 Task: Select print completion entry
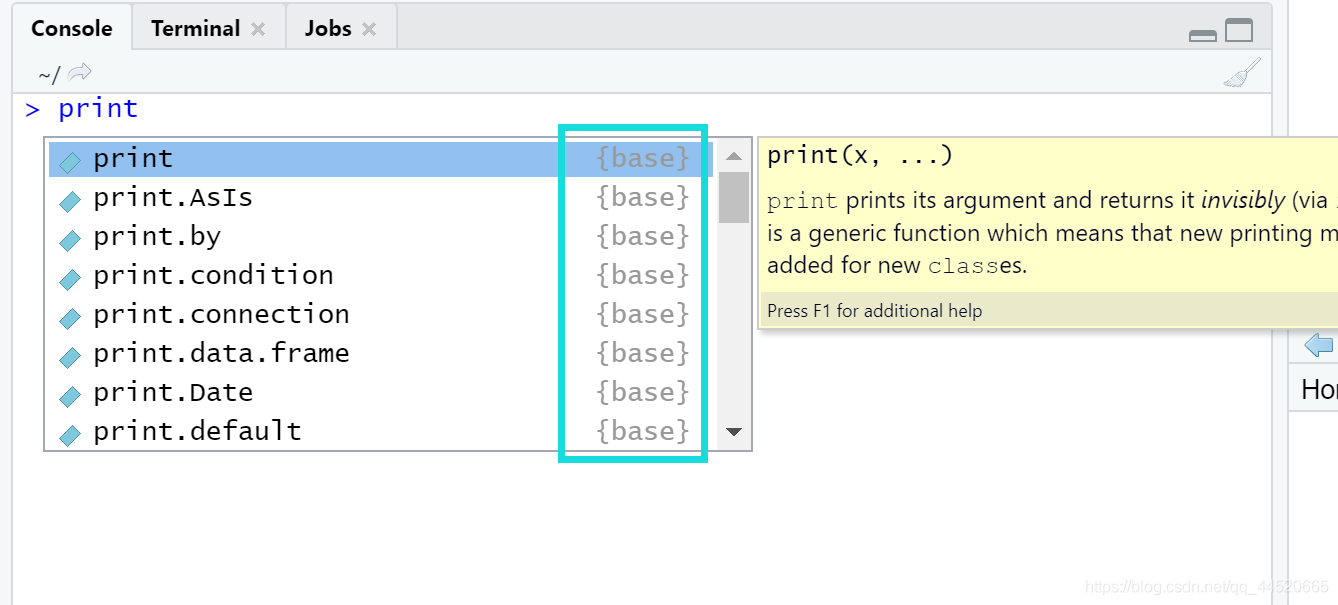point(381,159)
